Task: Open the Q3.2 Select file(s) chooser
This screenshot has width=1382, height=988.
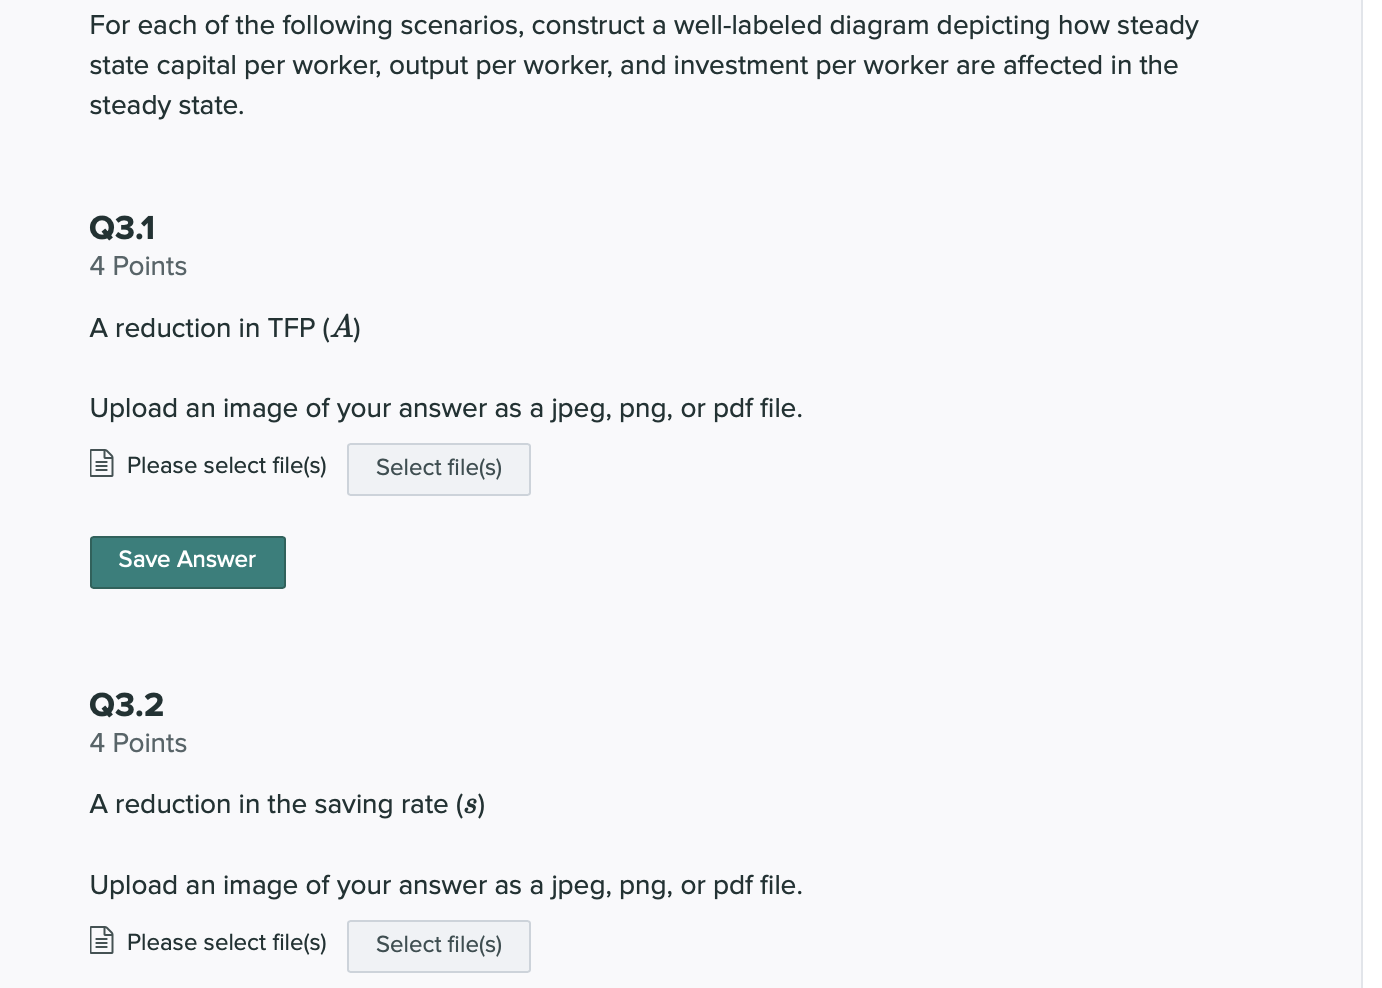Action: tap(438, 946)
